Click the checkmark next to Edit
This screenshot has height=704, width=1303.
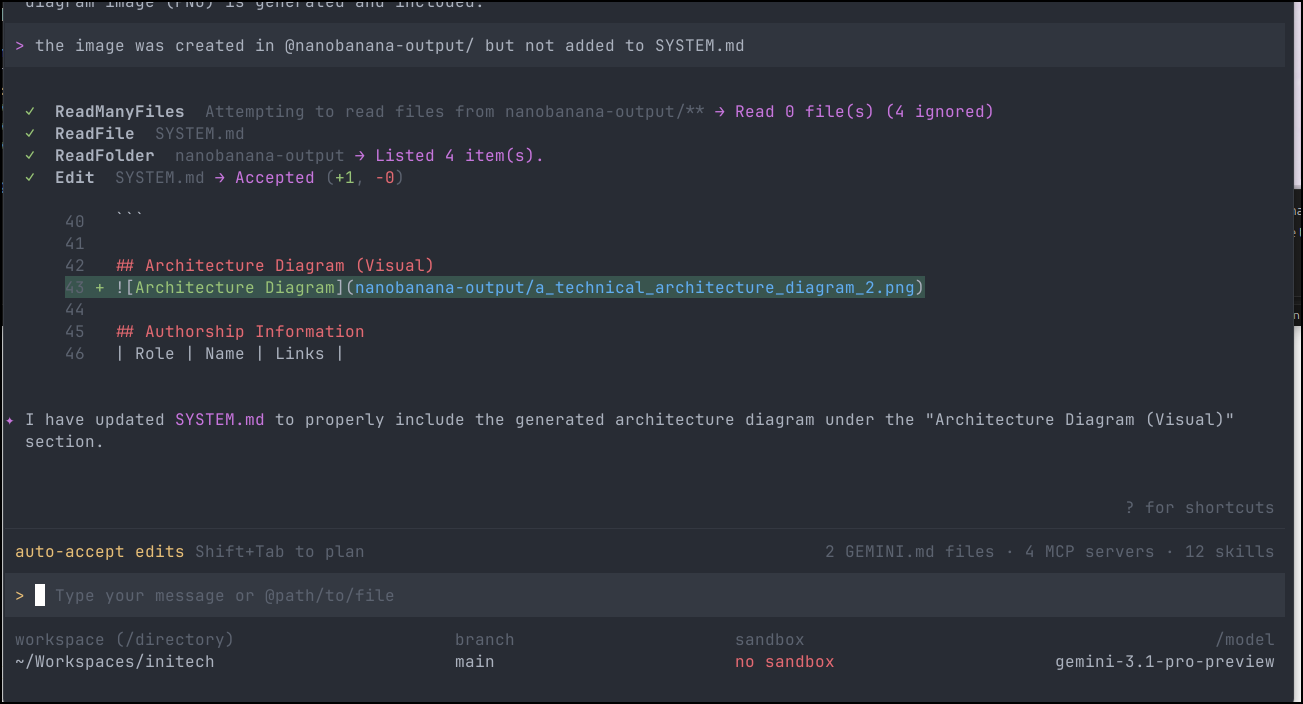tap(31, 178)
